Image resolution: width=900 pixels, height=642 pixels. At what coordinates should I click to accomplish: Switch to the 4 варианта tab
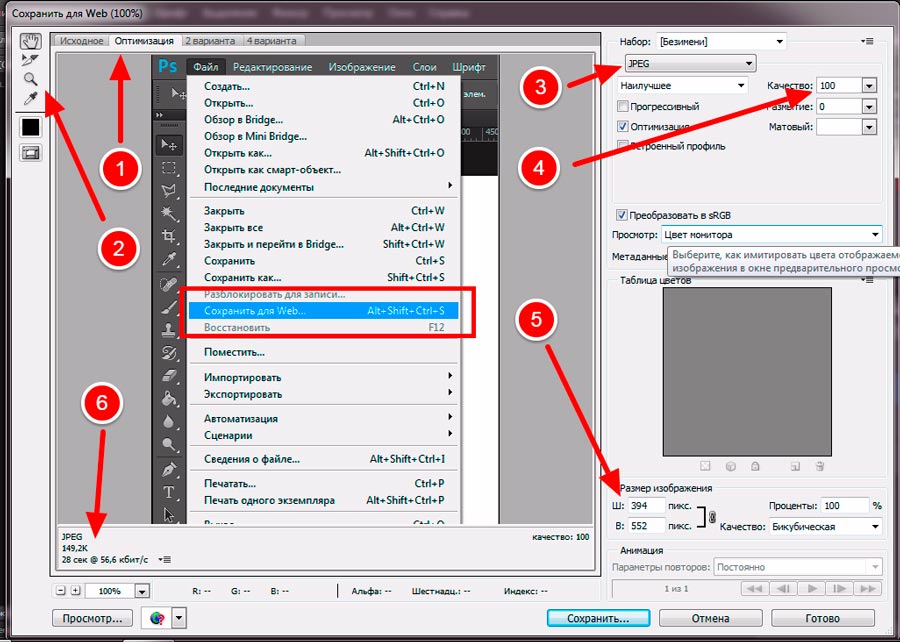271,41
